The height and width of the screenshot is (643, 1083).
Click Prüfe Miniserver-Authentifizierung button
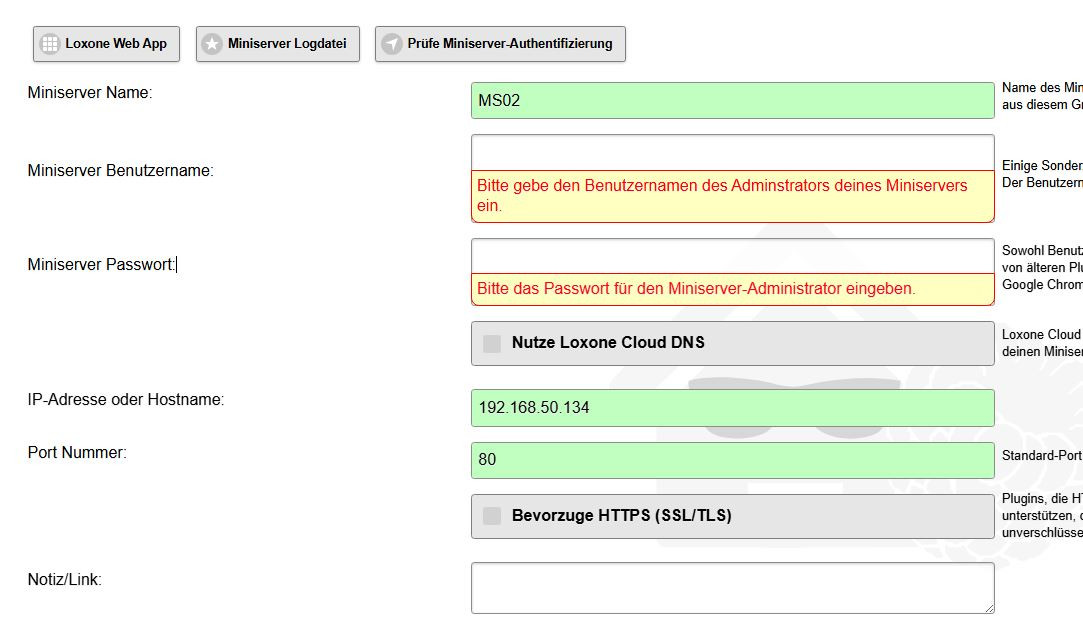pos(500,44)
